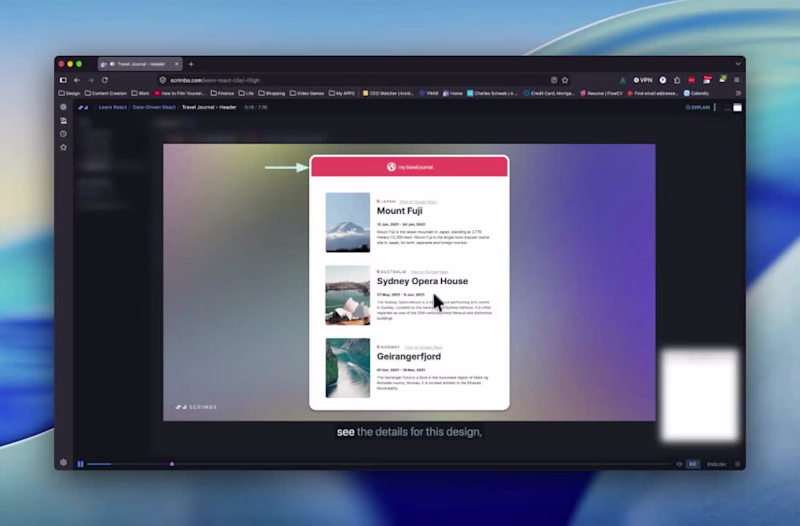This screenshot has width=800, height=526.
Task: Show more bookmarks with double chevron
Action: pyautogui.click(x=738, y=93)
